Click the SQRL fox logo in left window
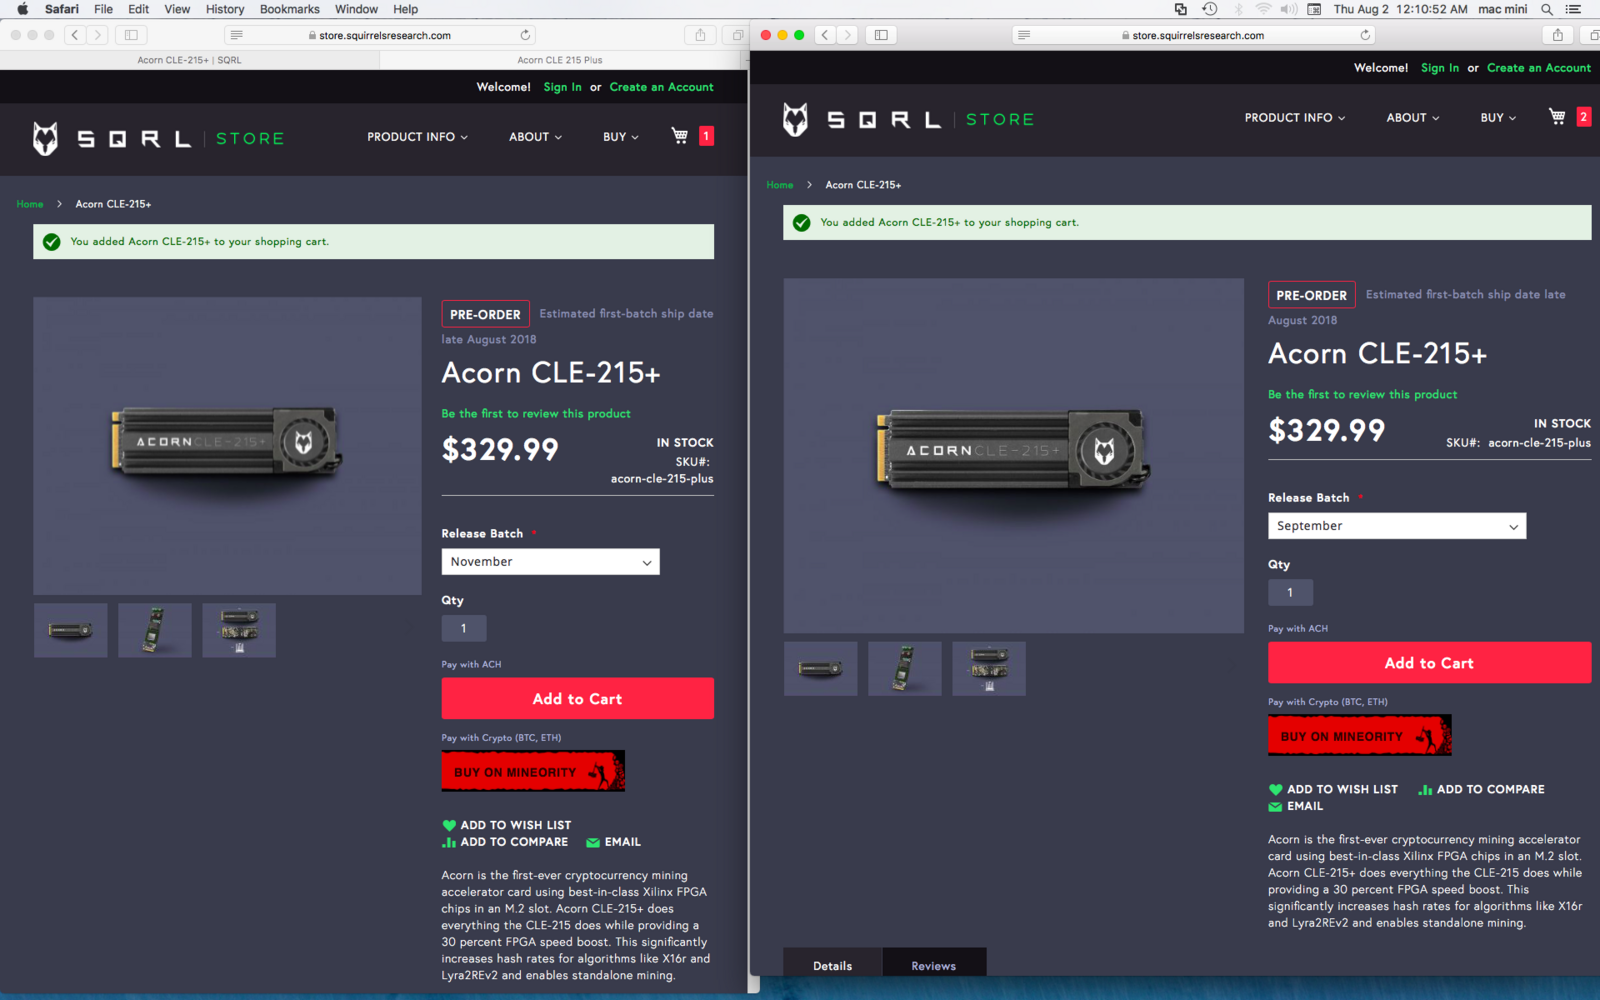This screenshot has width=1600, height=1000. 45,138
